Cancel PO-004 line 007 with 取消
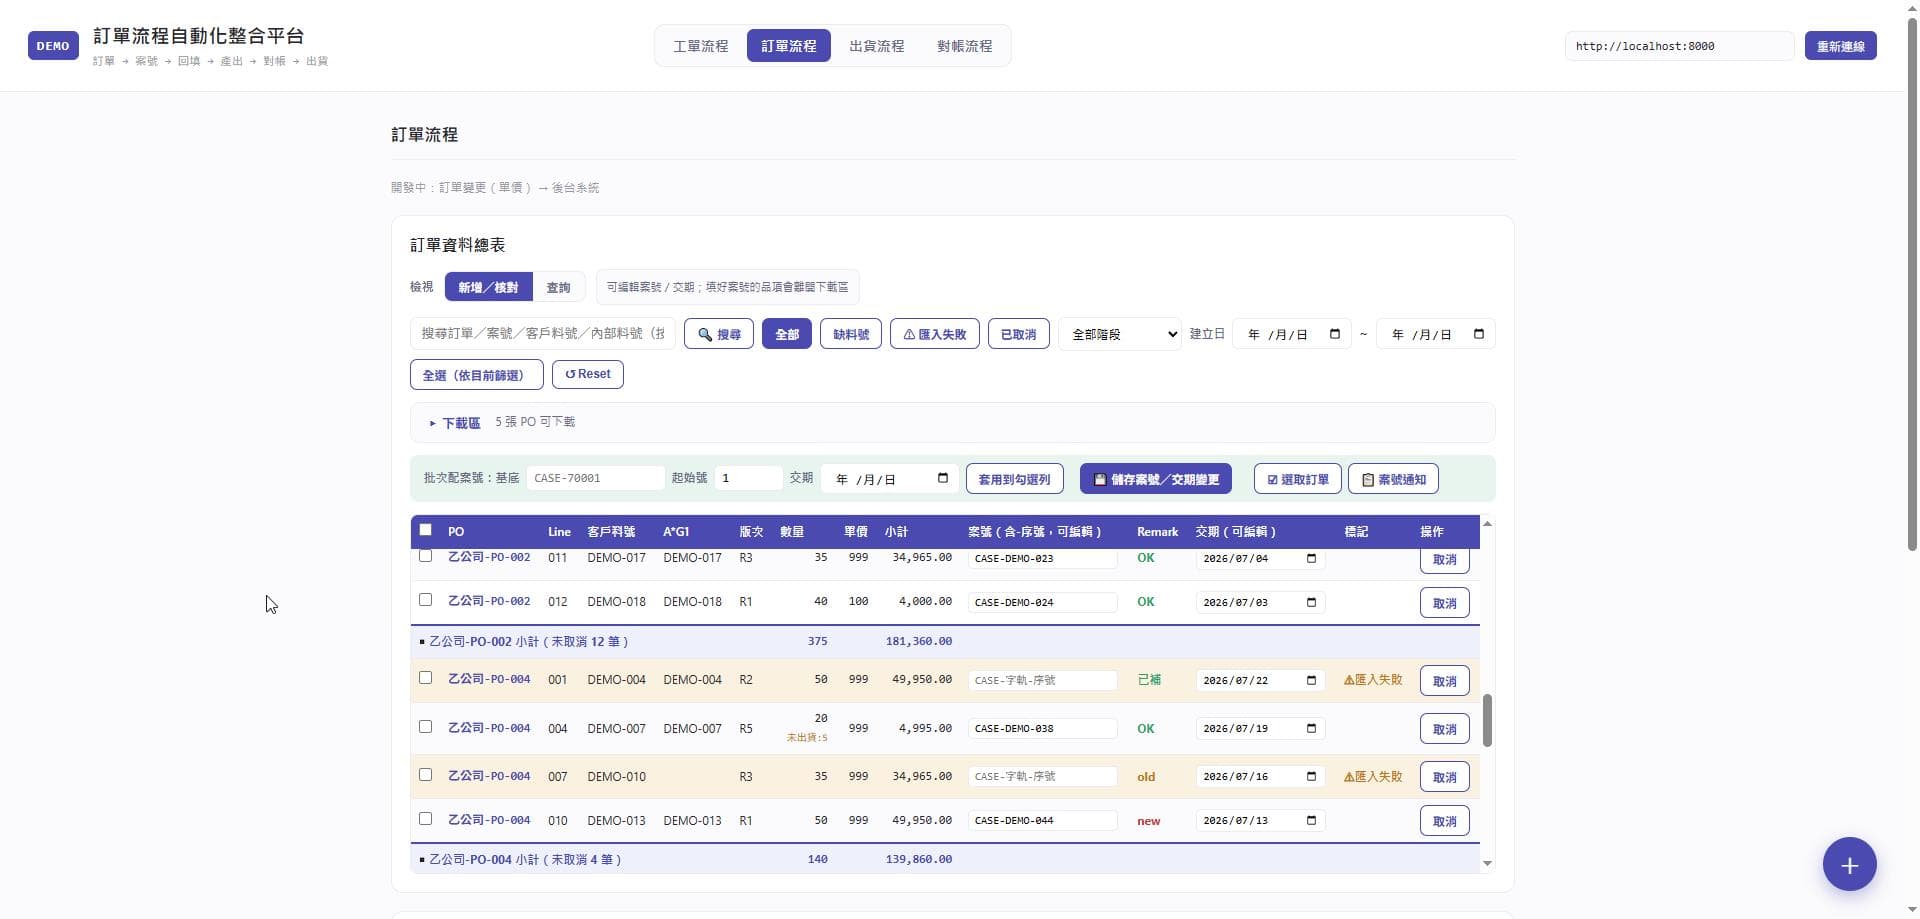 (1444, 777)
